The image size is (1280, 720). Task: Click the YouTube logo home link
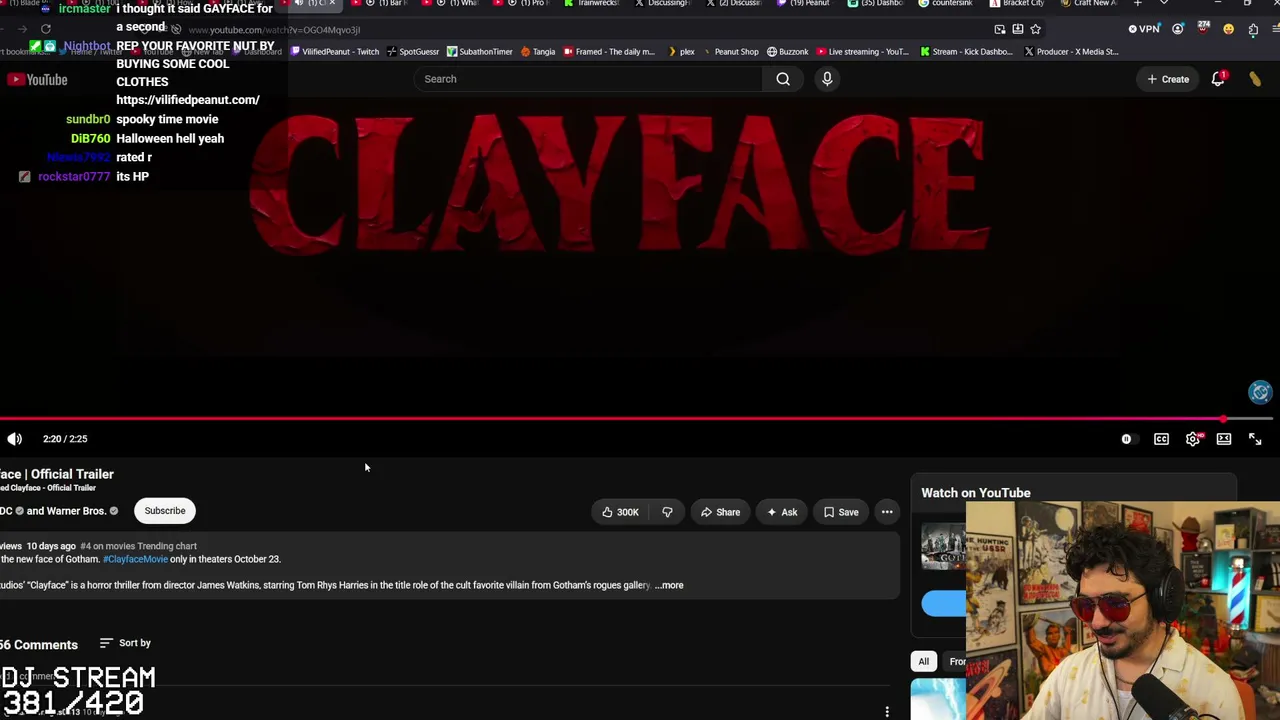tap(37, 80)
